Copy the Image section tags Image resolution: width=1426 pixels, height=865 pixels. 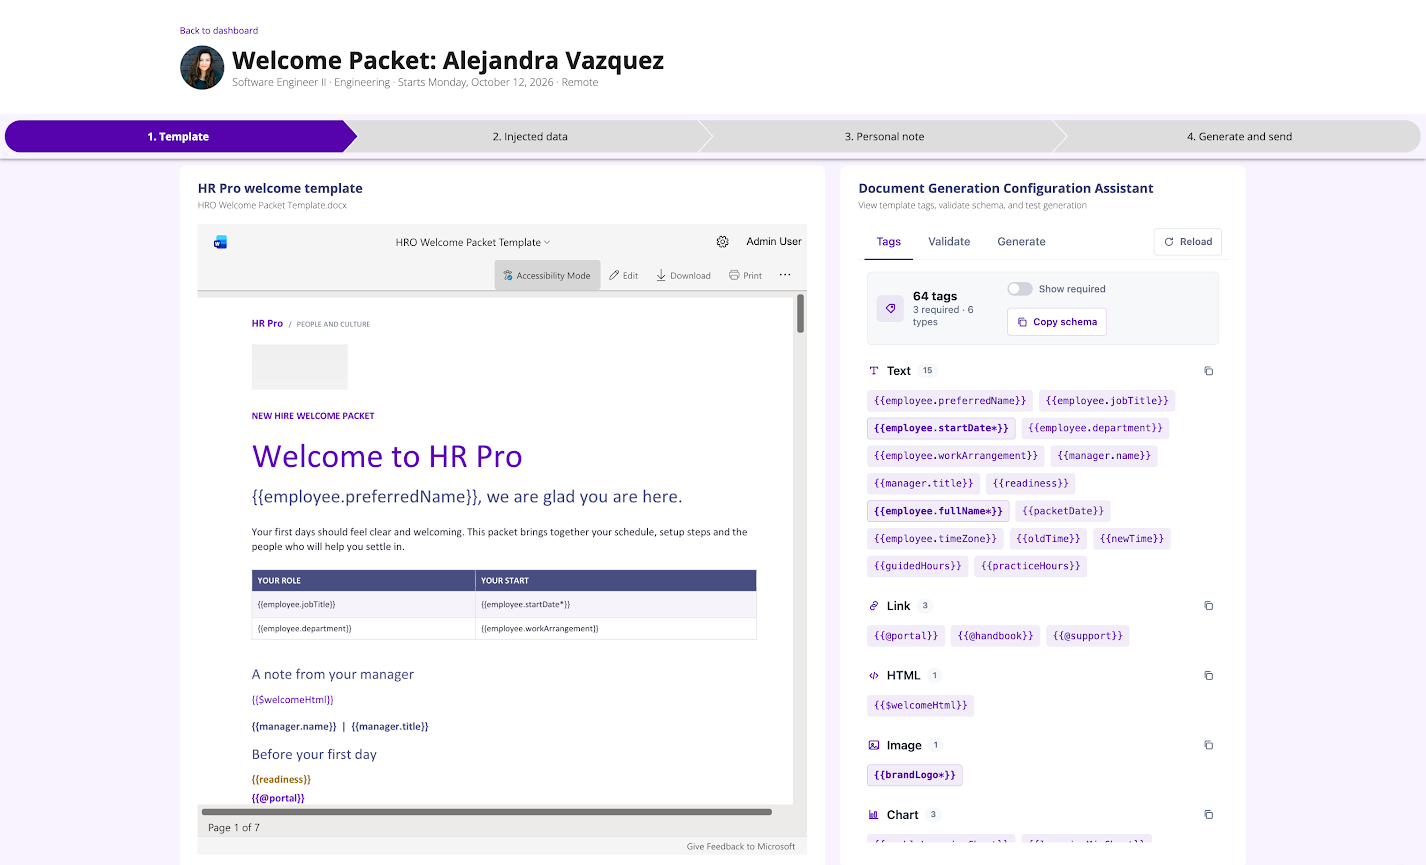click(1208, 745)
